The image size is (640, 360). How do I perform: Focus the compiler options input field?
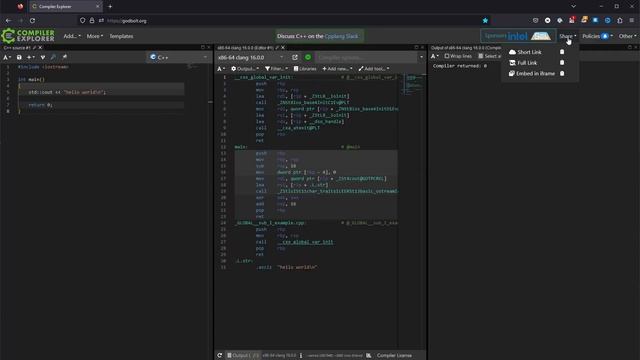tap(367, 58)
